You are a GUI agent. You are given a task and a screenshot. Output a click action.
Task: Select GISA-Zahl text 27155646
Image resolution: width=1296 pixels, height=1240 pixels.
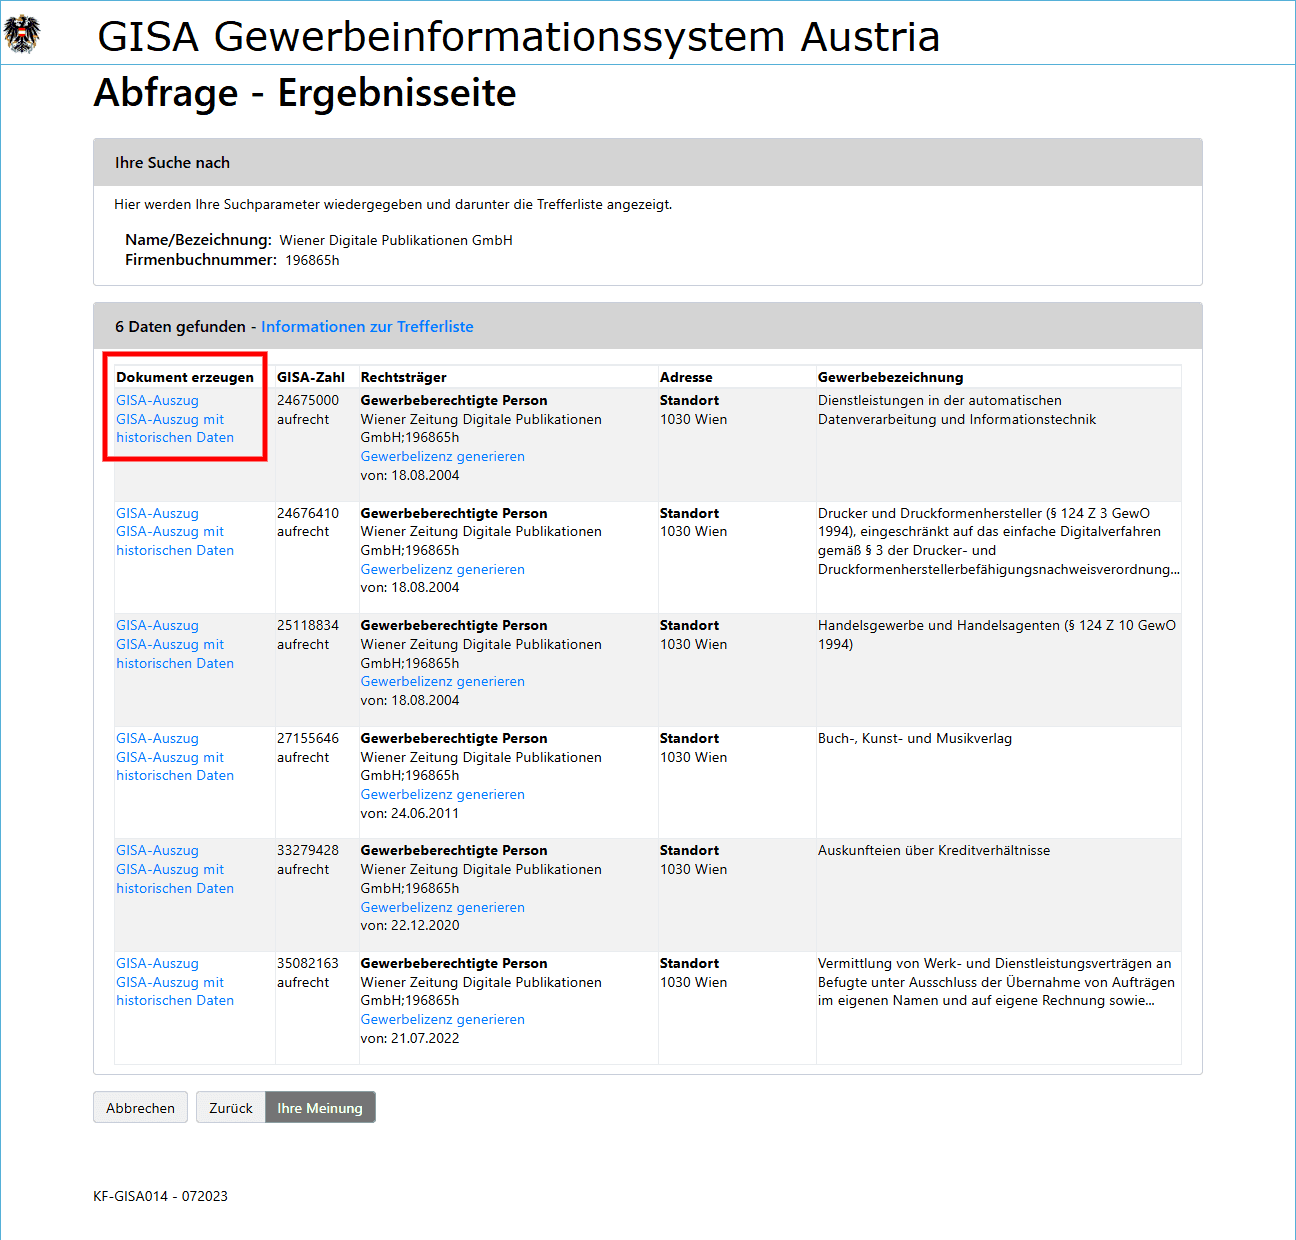coord(308,739)
